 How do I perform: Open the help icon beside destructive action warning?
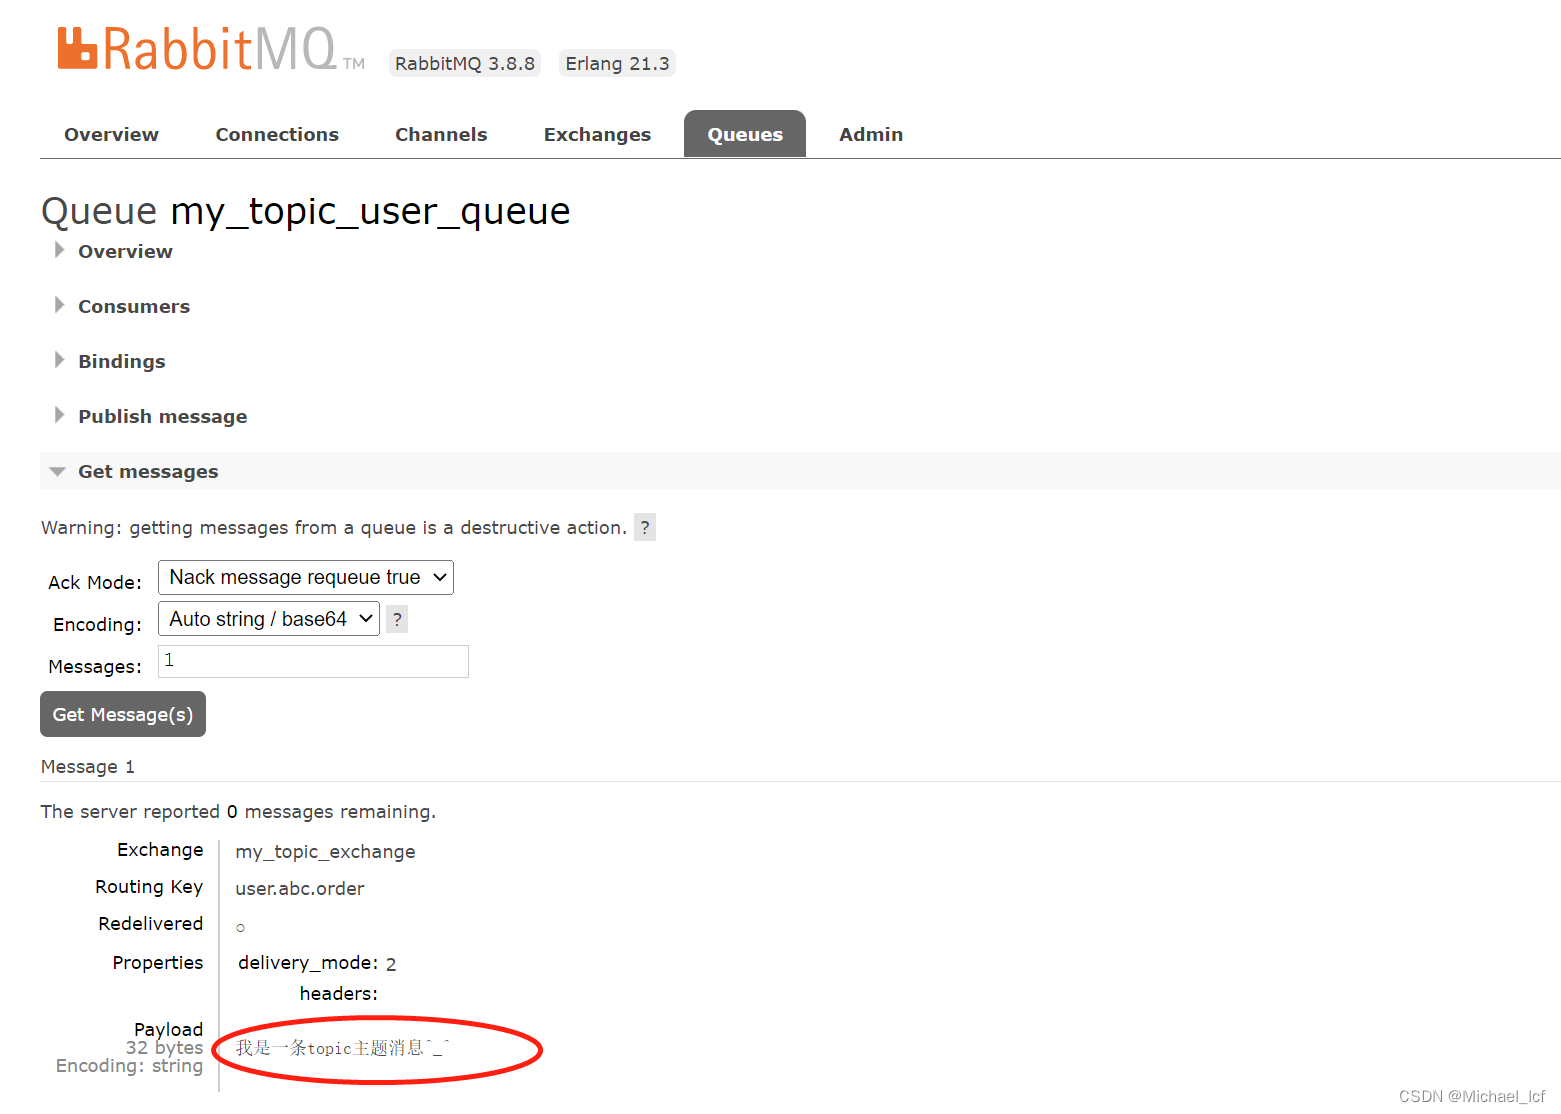[x=645, y=527]
